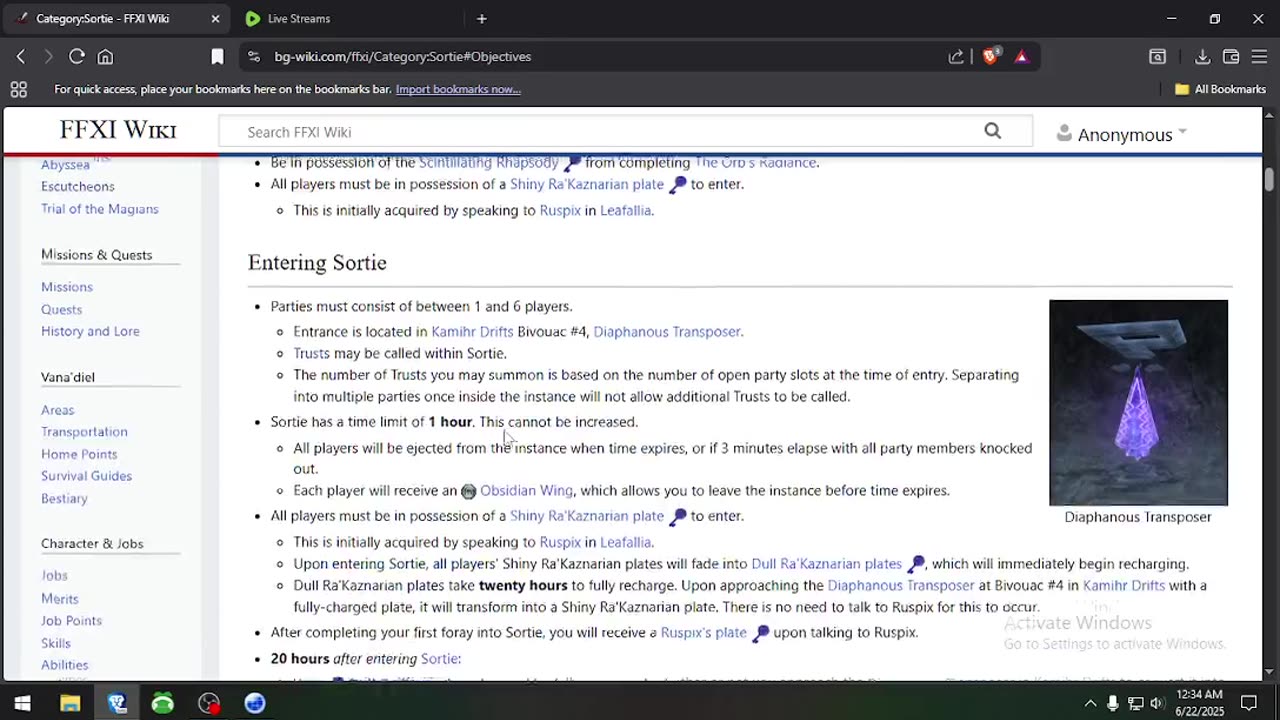Open the Missions sidebar link
The height and width of the screenshot is (720, 1280).
pyautogui.click(x=67, y=287)
